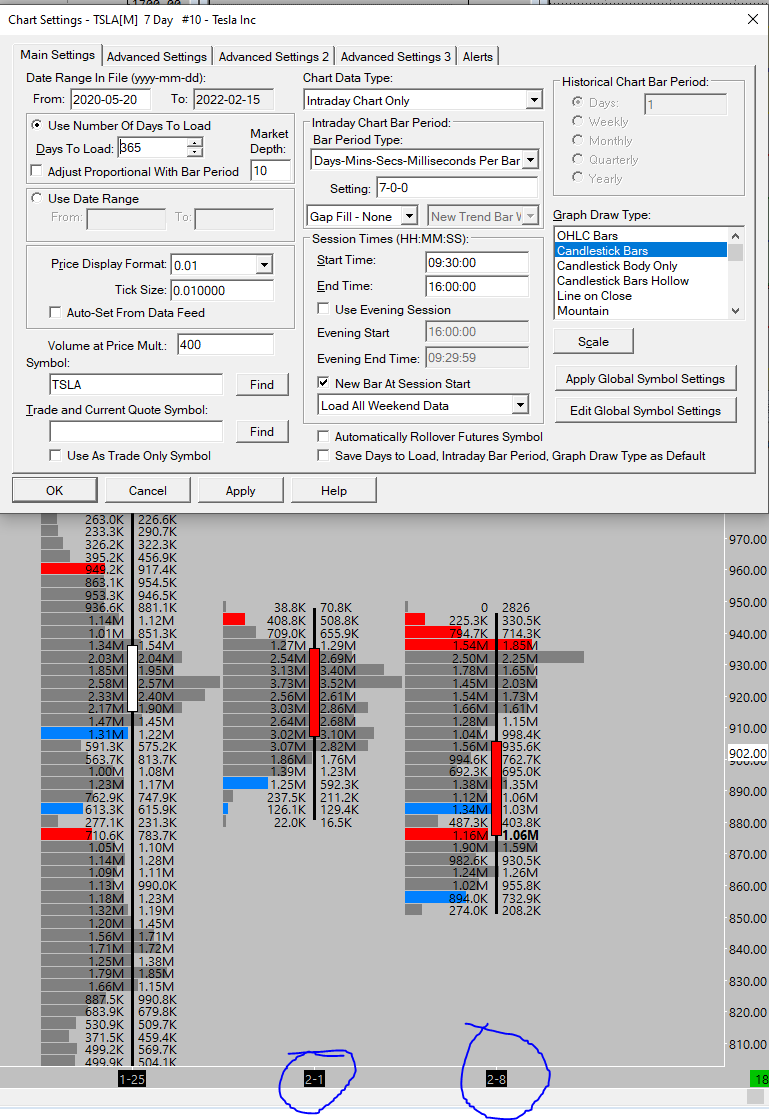Click Edit Global Symbol Settings
The width and height of the screenshot is (769, 1120).
click(x=645, y=411)
